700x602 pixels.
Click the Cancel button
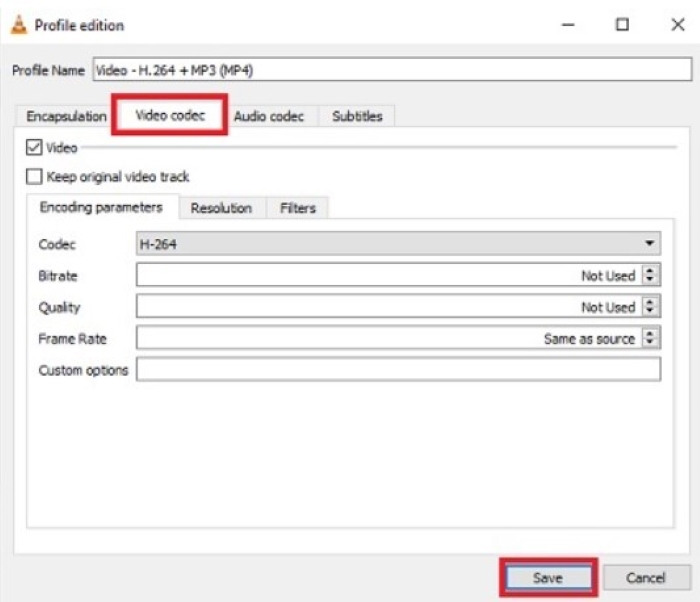[x=645, y=578]
